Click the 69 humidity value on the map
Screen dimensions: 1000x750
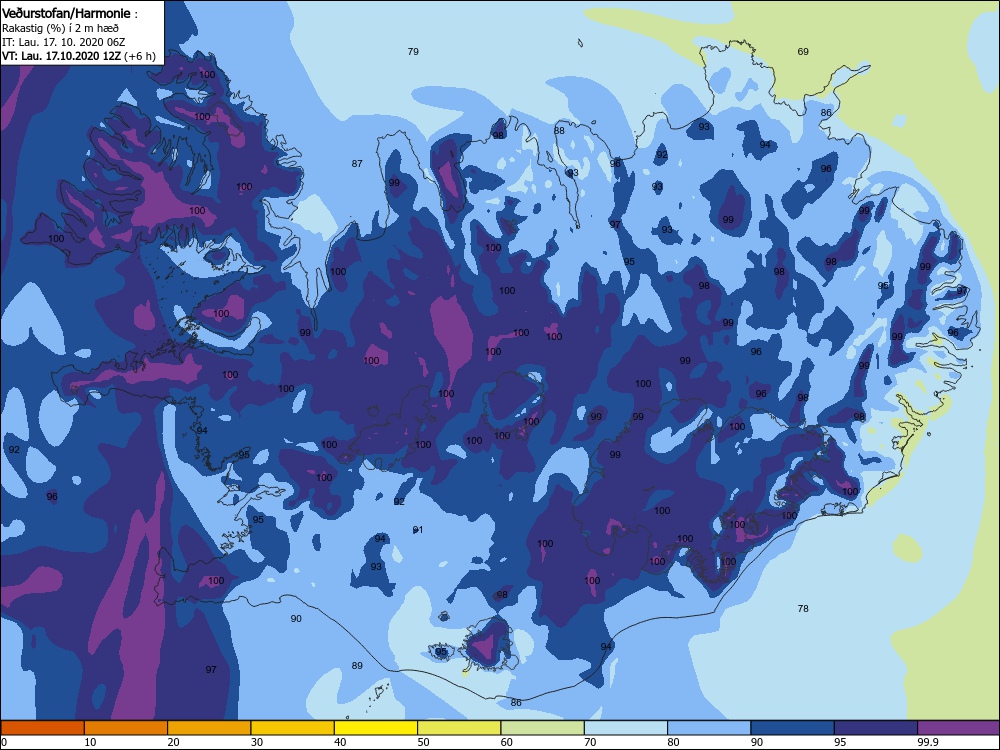click(803, 52)
